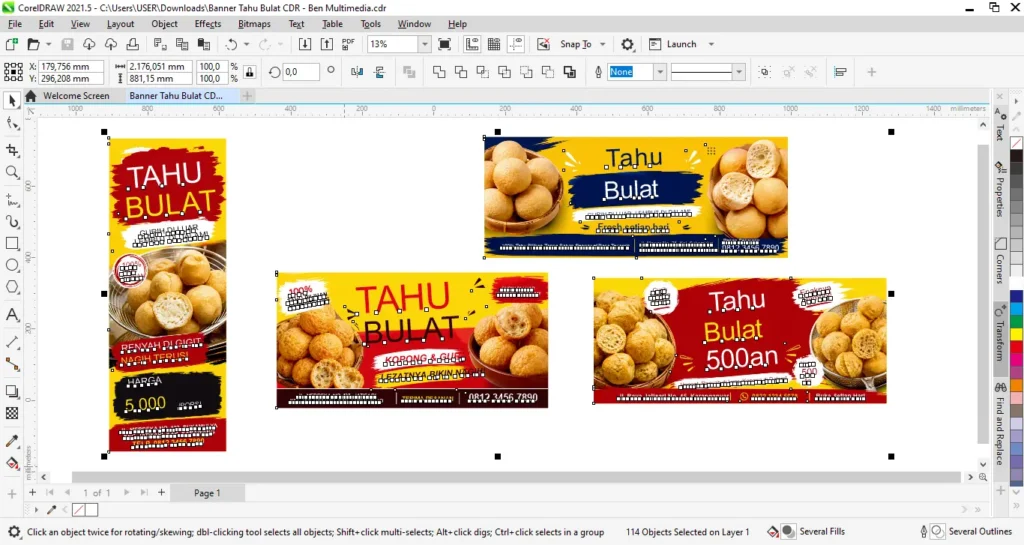Open the Effects menu
The image size is (1024, 545).
click(208, 24)
